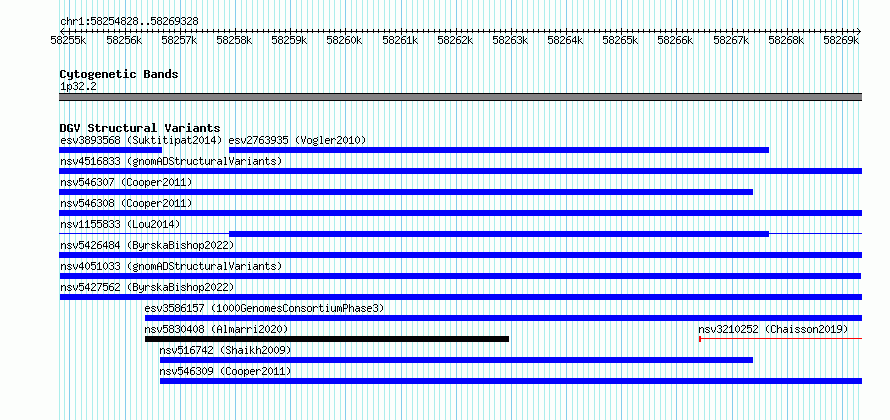Viewport: 890px width, 420px height.
Task: Click nsv546308 (Cooper2011) variant label
Action: [x=126, y=203]
